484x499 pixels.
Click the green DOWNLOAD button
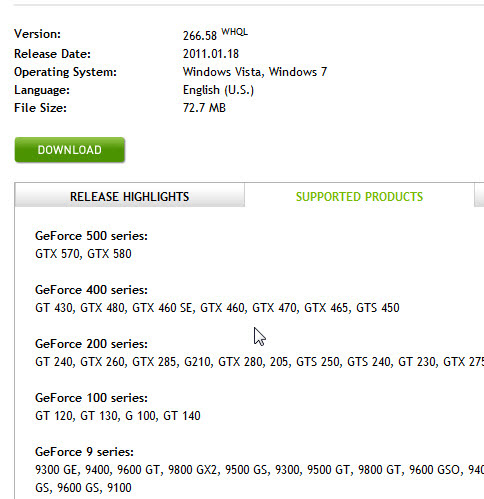point(70,150)
